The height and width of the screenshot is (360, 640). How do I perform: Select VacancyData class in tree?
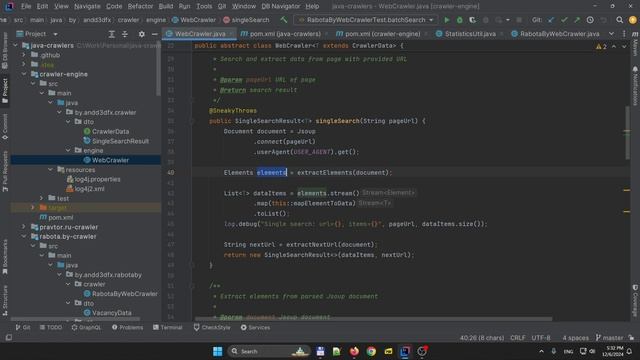click(x=111, y=313)
